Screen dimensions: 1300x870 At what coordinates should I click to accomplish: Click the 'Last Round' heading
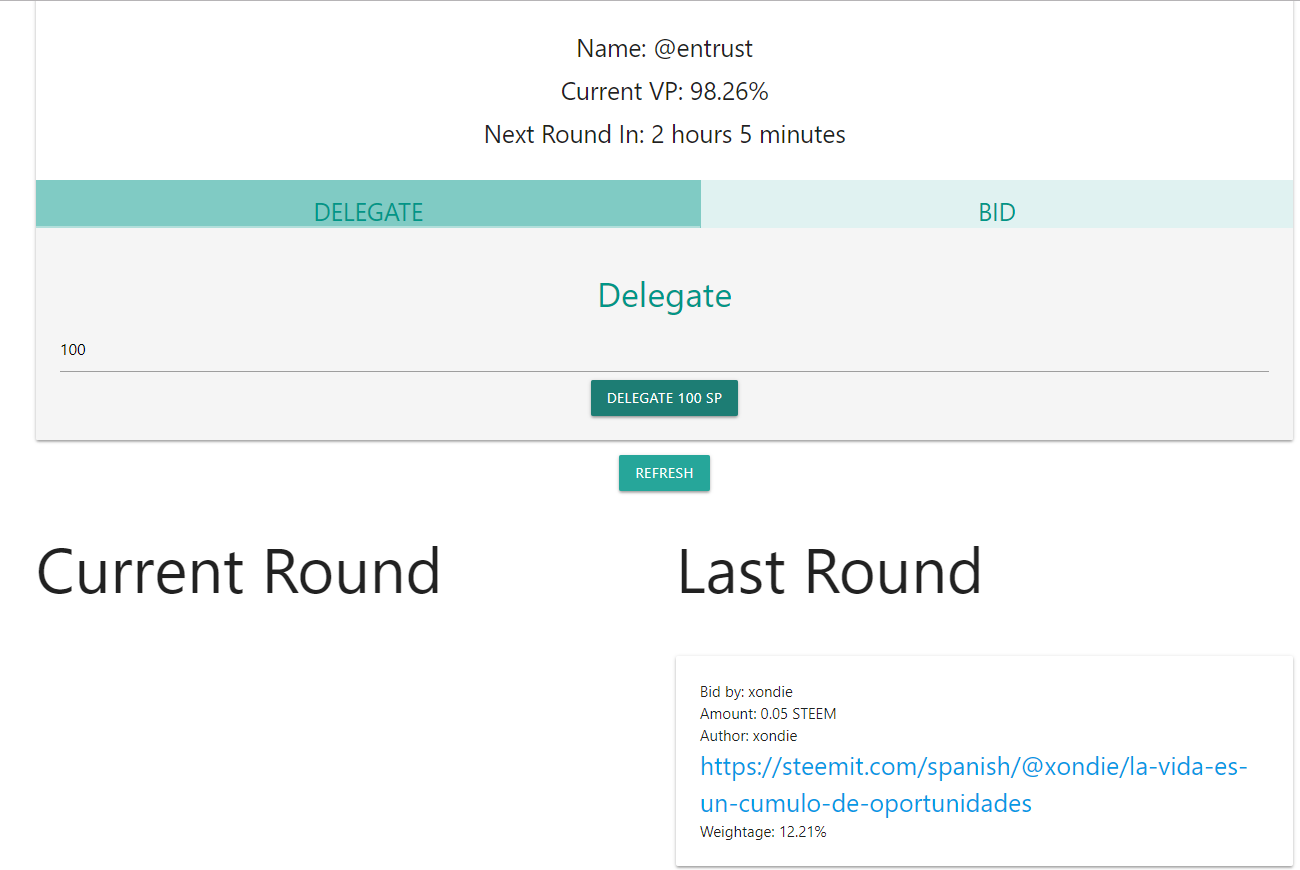(829, 572)
